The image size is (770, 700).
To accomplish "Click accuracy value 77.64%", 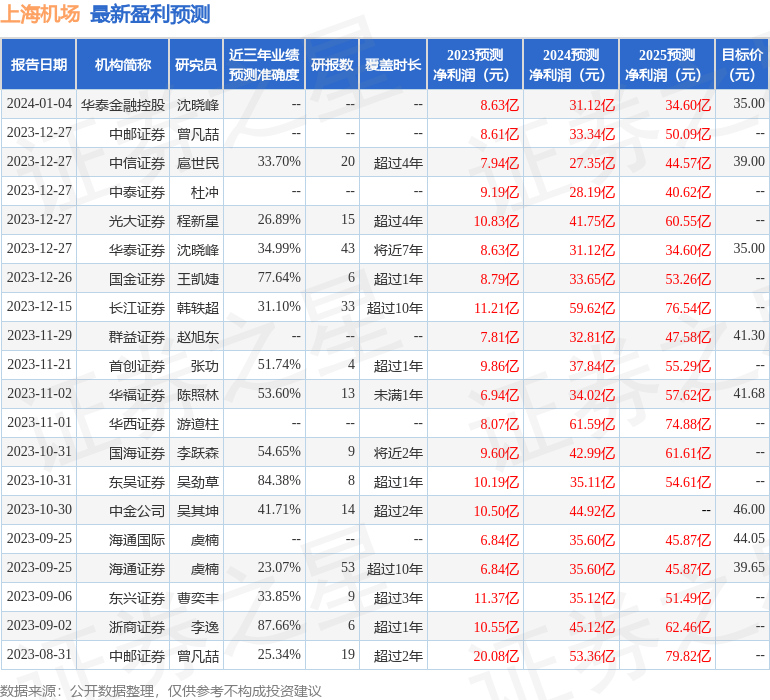I will (x=279, y=278).
